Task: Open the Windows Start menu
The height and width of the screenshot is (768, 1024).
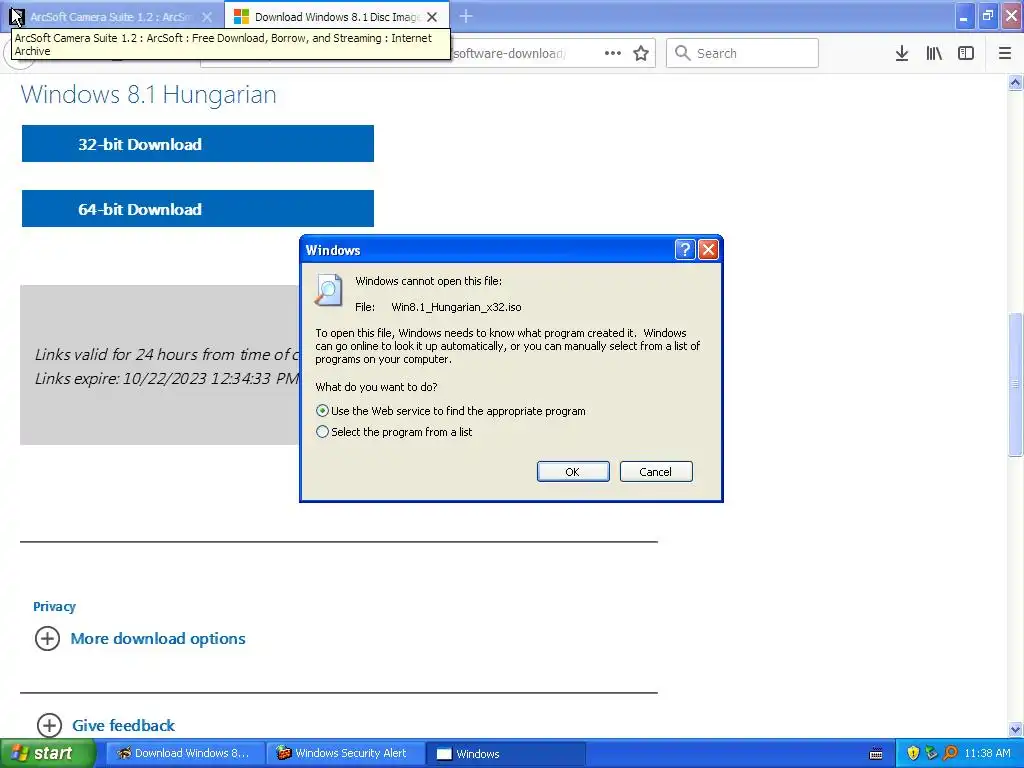Action: click(47, 753)
